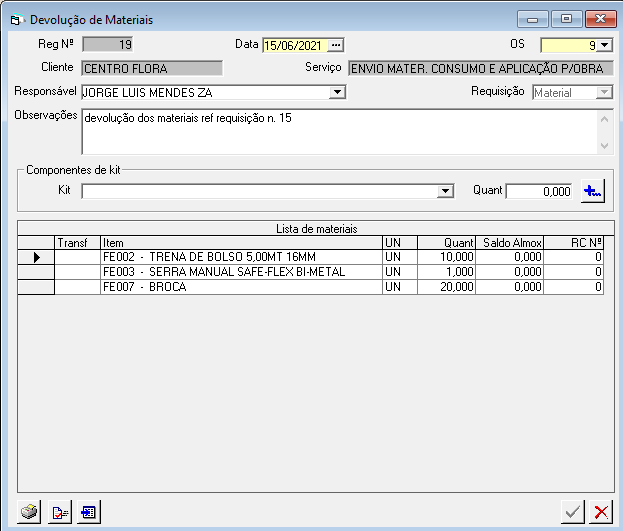
Task: Click the blue plus add-kit button
Action: (593, 191)
